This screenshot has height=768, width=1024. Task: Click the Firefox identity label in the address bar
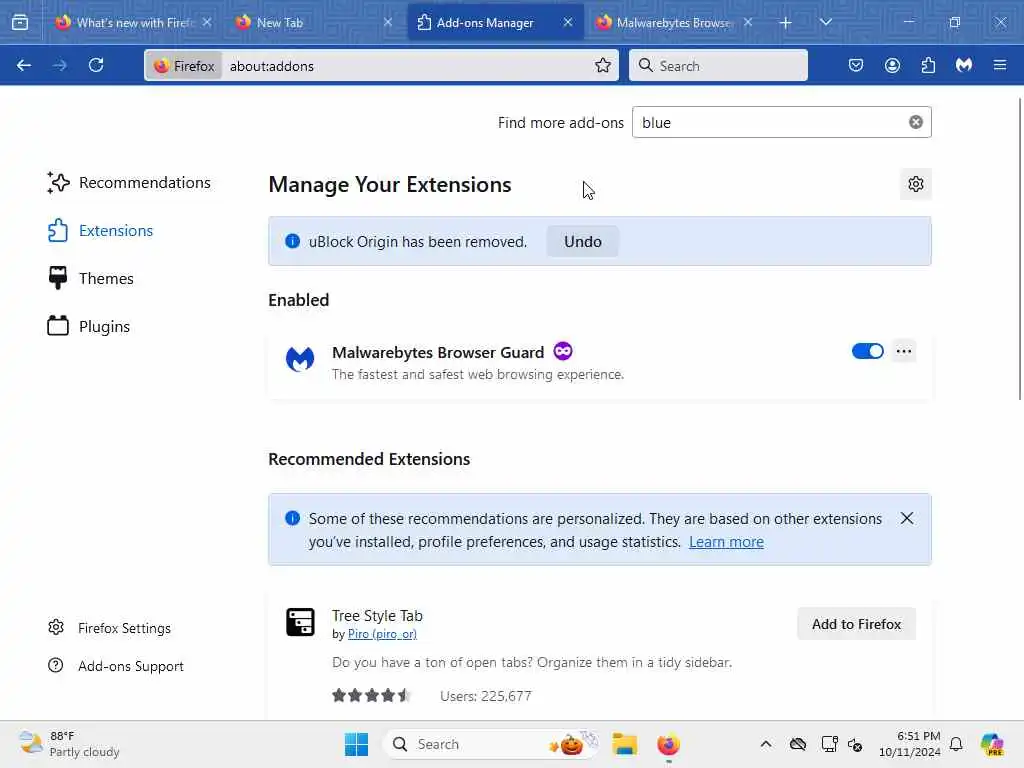(x=184, y=66)
